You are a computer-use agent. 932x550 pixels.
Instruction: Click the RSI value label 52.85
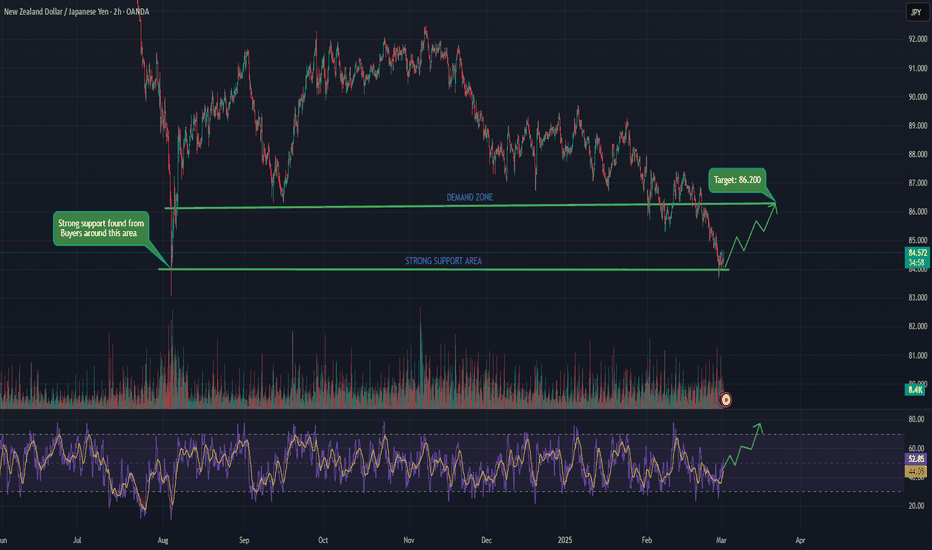click(x=916, y=459)
